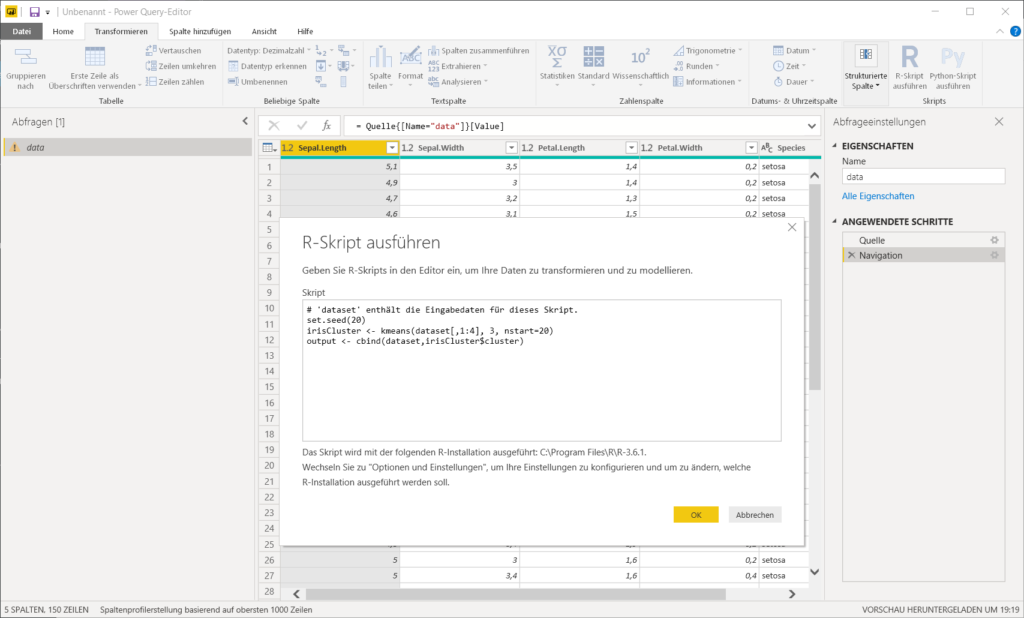Open the Alle Eigenschaften link

[x=878, y=196]
